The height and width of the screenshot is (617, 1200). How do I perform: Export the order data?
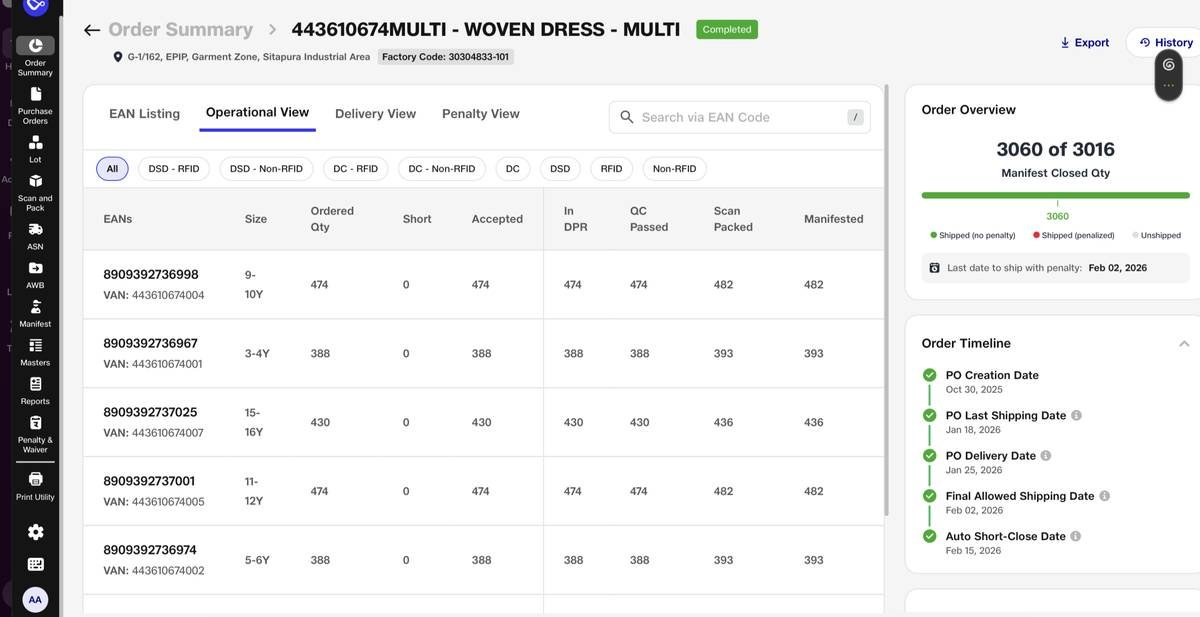coord(1085,42)
